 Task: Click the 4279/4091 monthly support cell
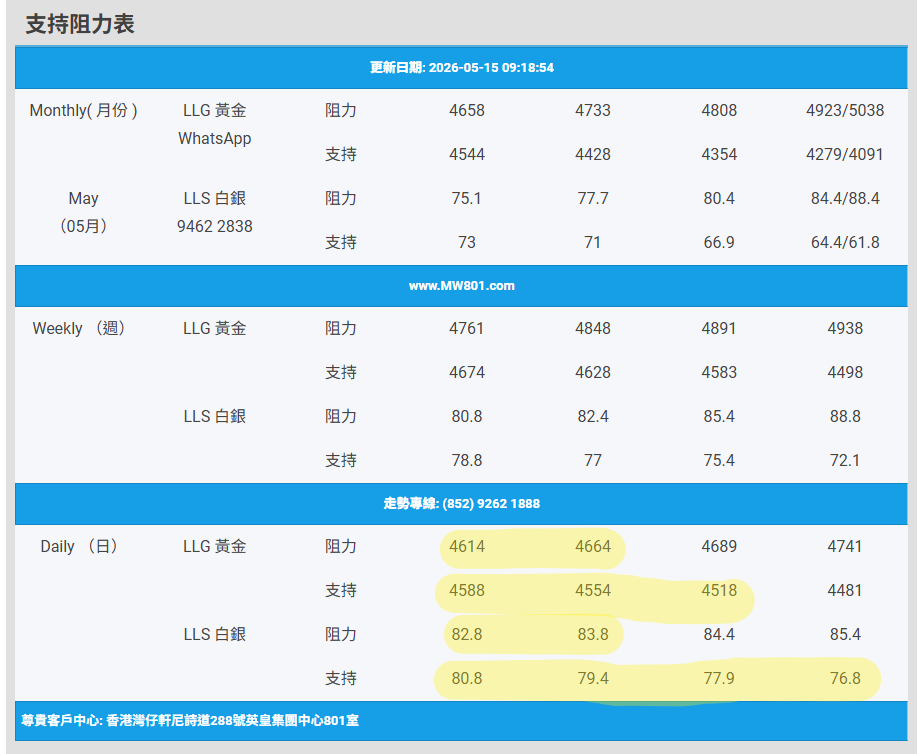[845, 154]
